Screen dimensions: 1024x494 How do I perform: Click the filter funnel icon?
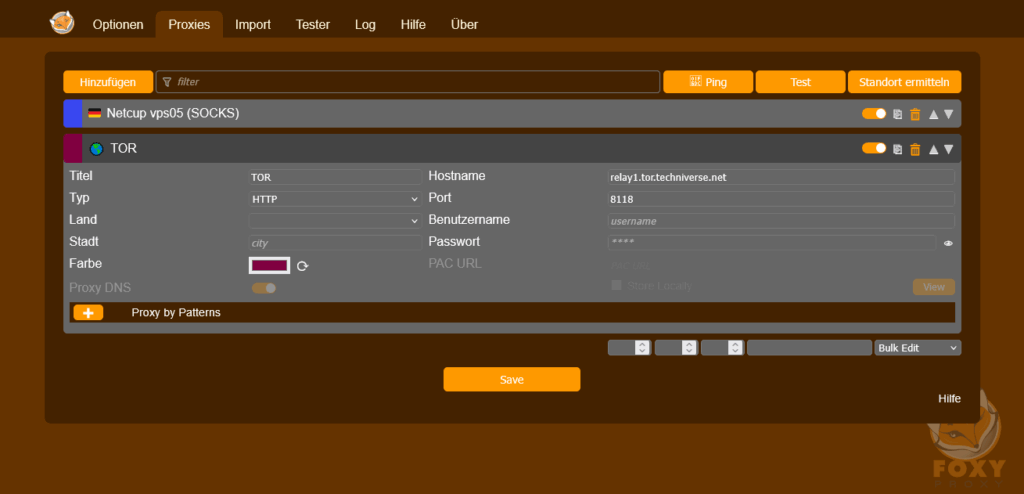click(167, 82)
